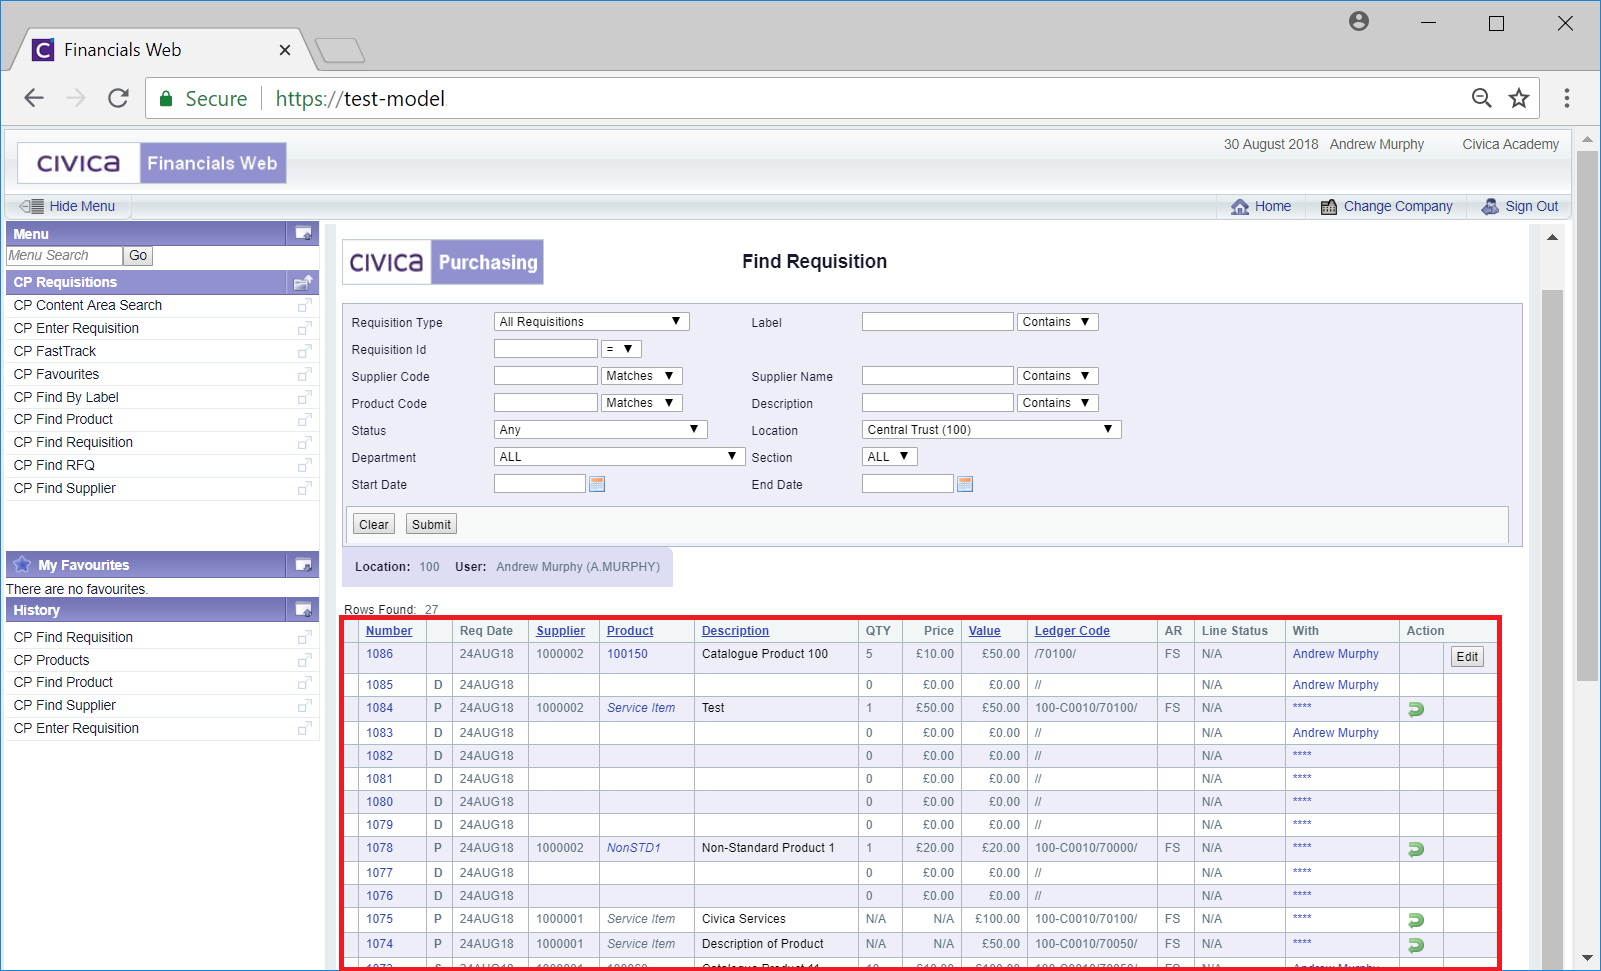Click green arrow action for requisition 1074

pos(1416,945)
